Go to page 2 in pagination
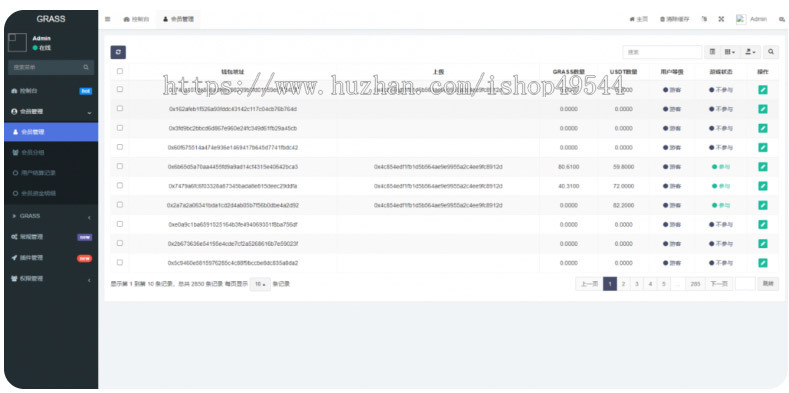Viewport: 789px width, 393px height. tap(623, 284)
